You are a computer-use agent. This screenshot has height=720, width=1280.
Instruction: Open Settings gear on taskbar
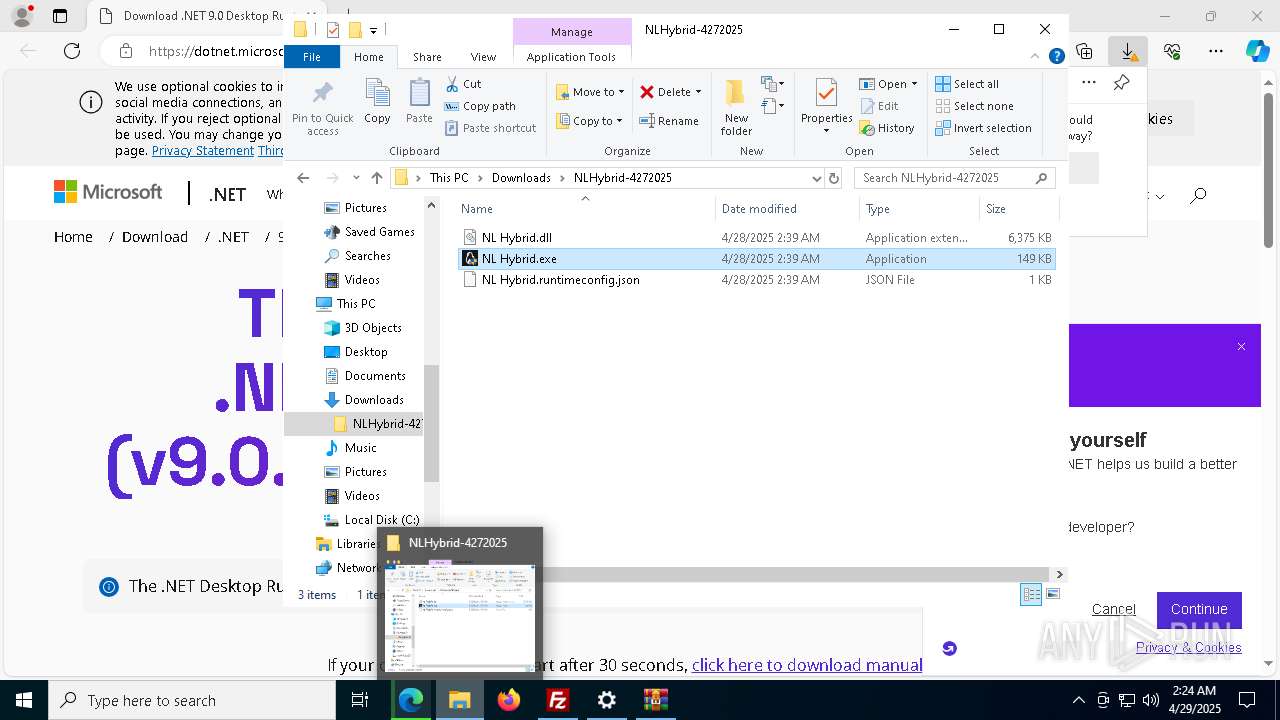pos(607,700)
